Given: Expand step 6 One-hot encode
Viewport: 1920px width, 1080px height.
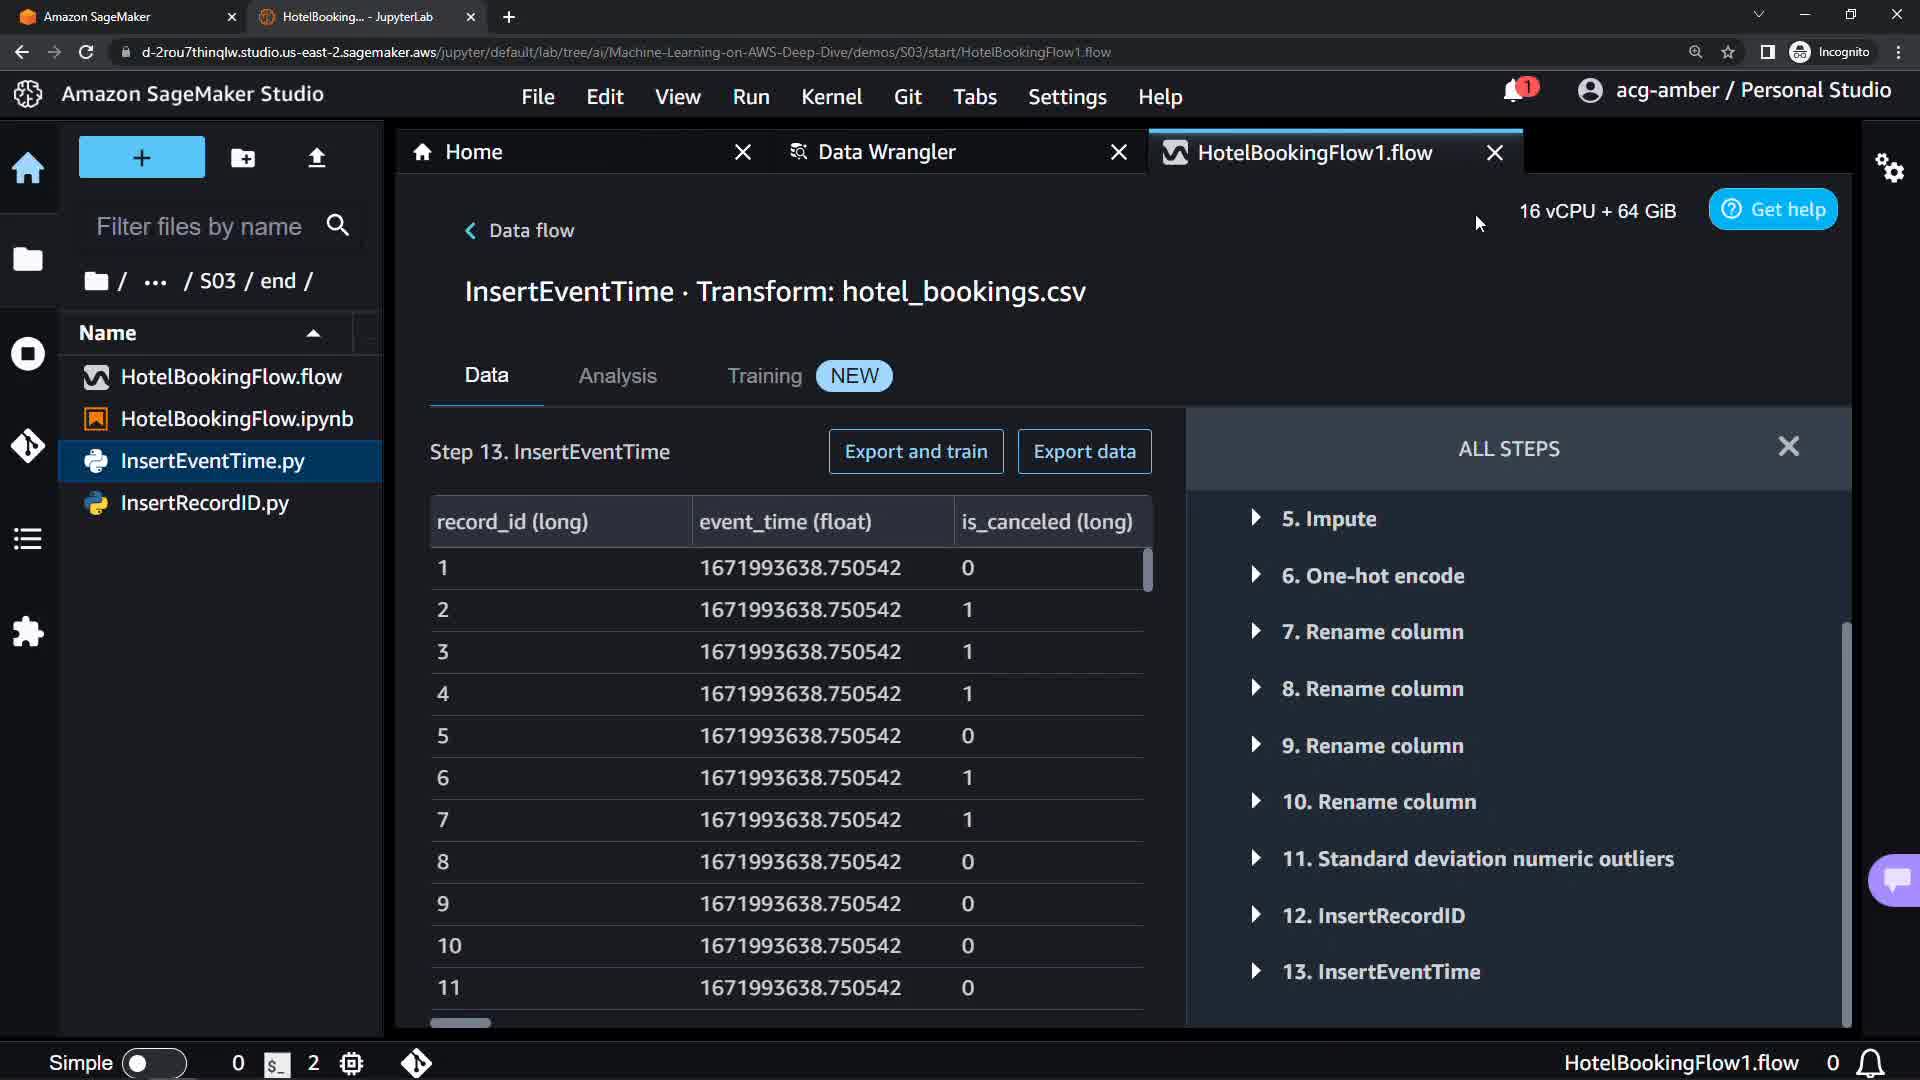Looking at the screenshot, I should point(1256,575).
